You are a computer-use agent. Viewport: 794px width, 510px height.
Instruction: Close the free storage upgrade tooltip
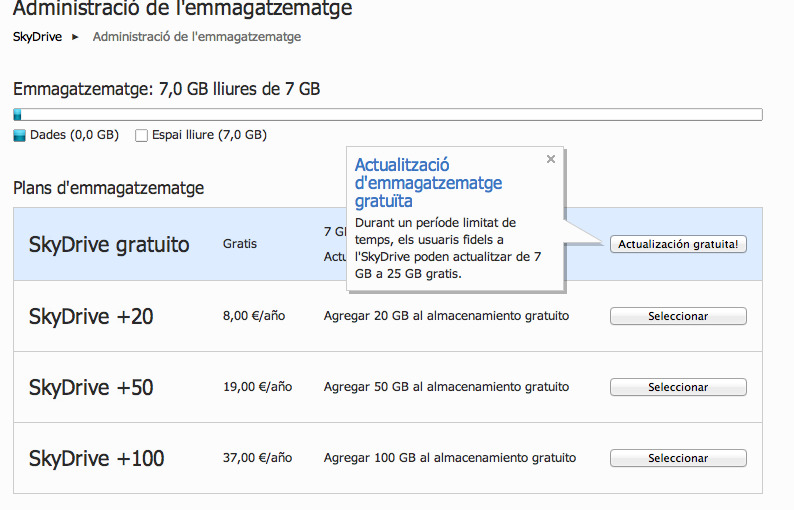coord(550,159)
